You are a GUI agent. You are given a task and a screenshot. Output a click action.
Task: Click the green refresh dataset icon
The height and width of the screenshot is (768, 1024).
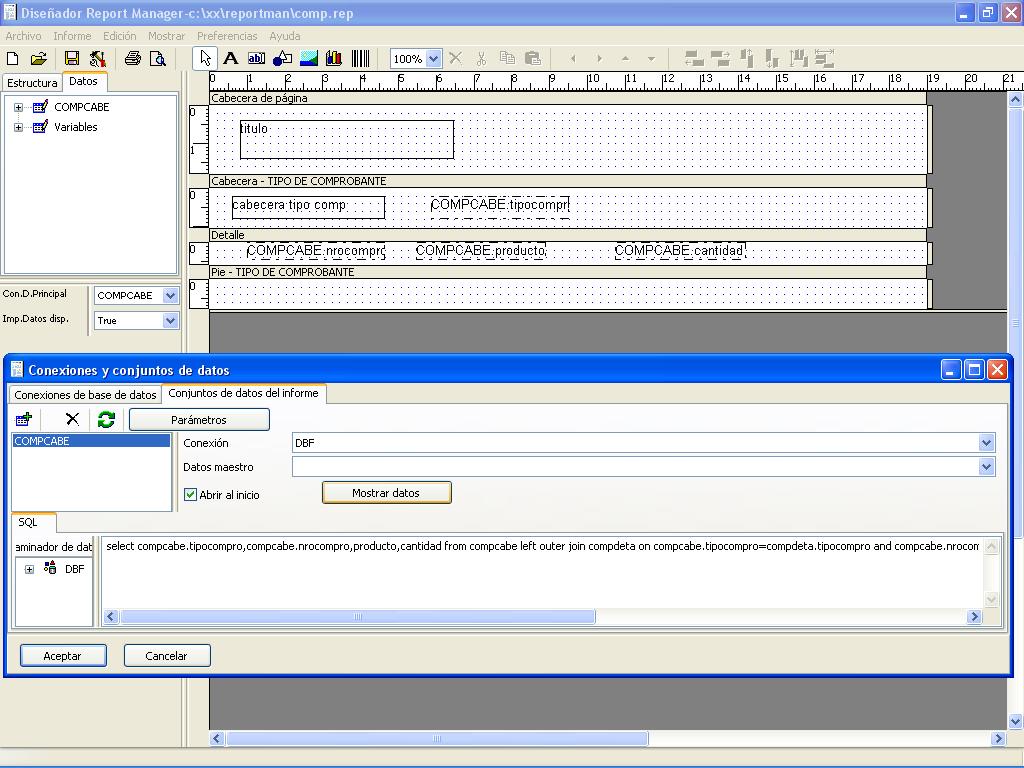pyautogui.click(x=106, y=420)
